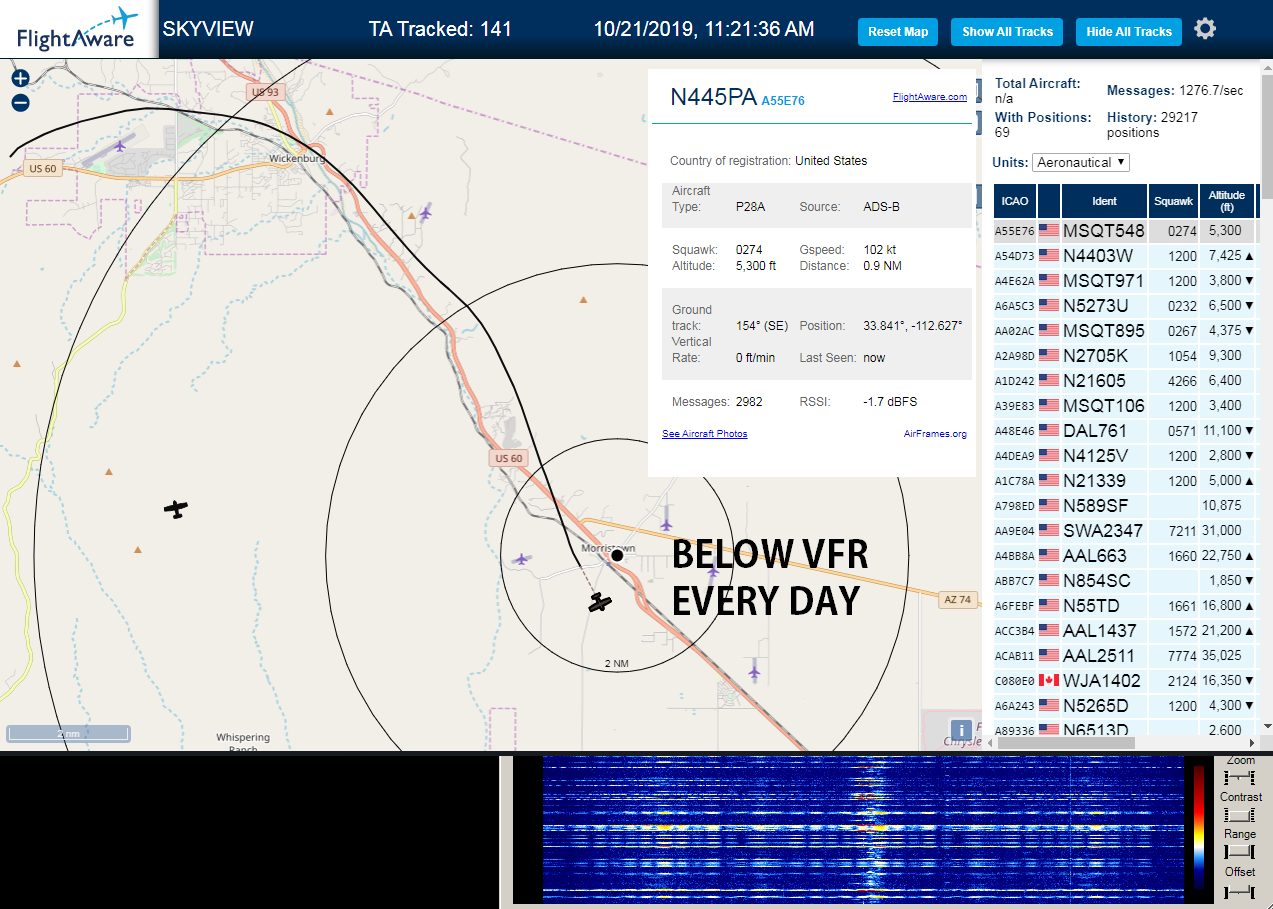Sort table by Ident column header
Image resolution: width=1273 pixels, height=909 pixels.
[1104, 201]
